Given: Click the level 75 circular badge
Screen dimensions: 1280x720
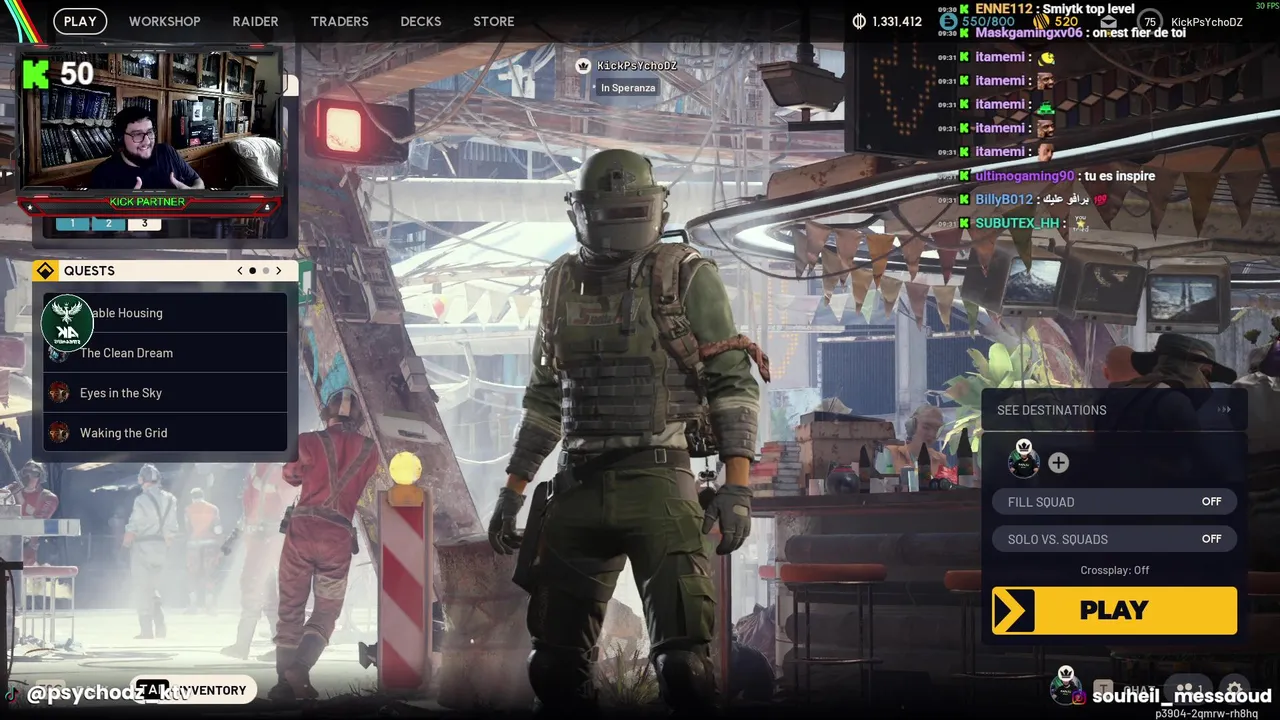Looking at the screenshot, I should (1150, 22).
